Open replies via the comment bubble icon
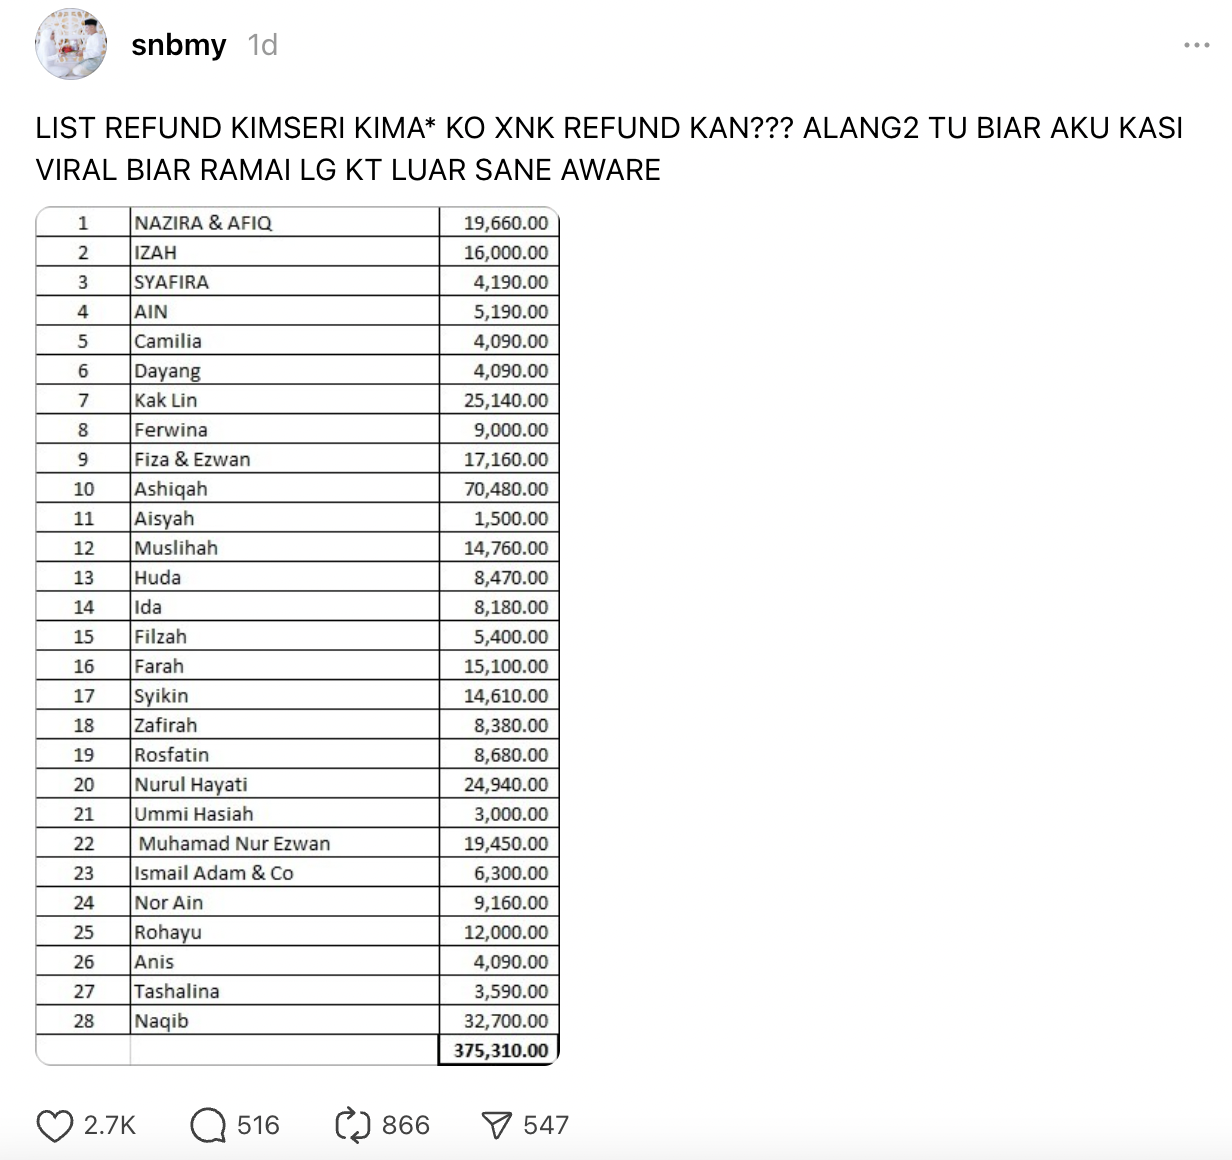 (208, 1126)
